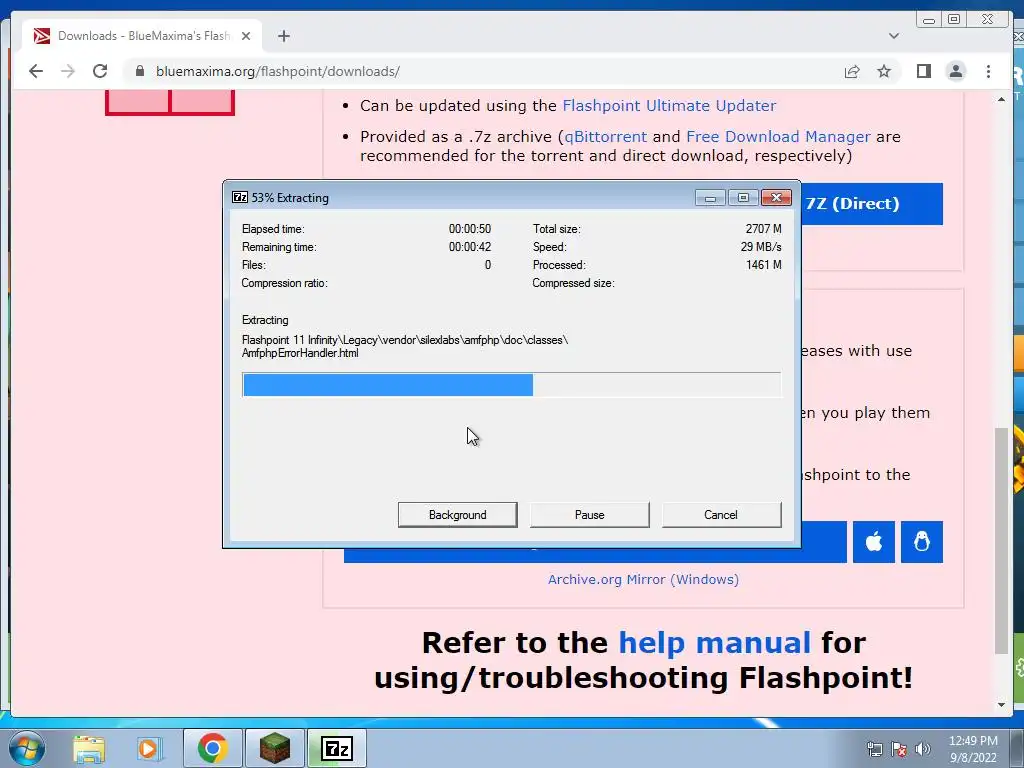Pause the 7-Zip extraction

[589, 515]
